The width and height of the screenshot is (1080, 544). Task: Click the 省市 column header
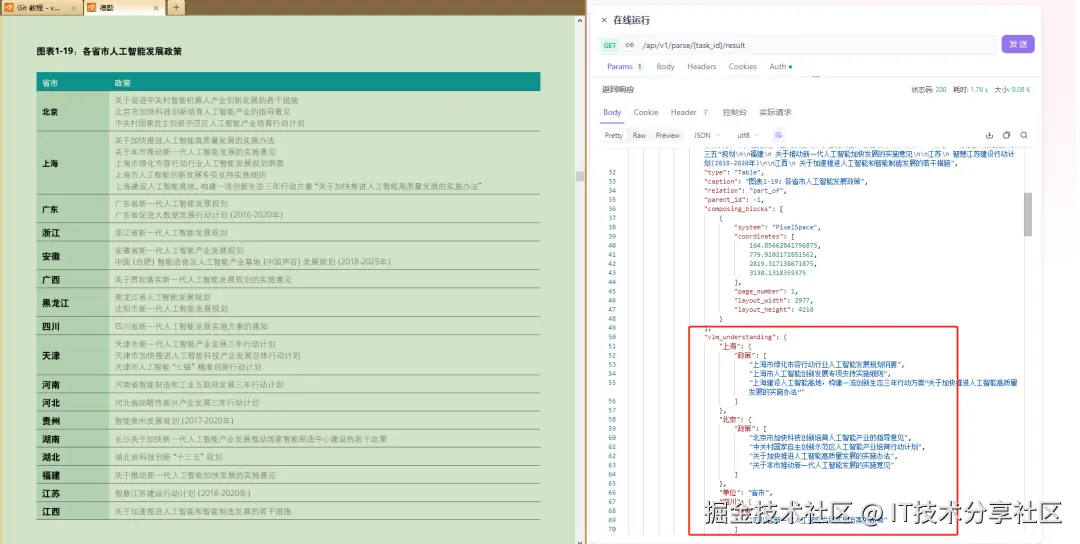[x=50, y=83]
